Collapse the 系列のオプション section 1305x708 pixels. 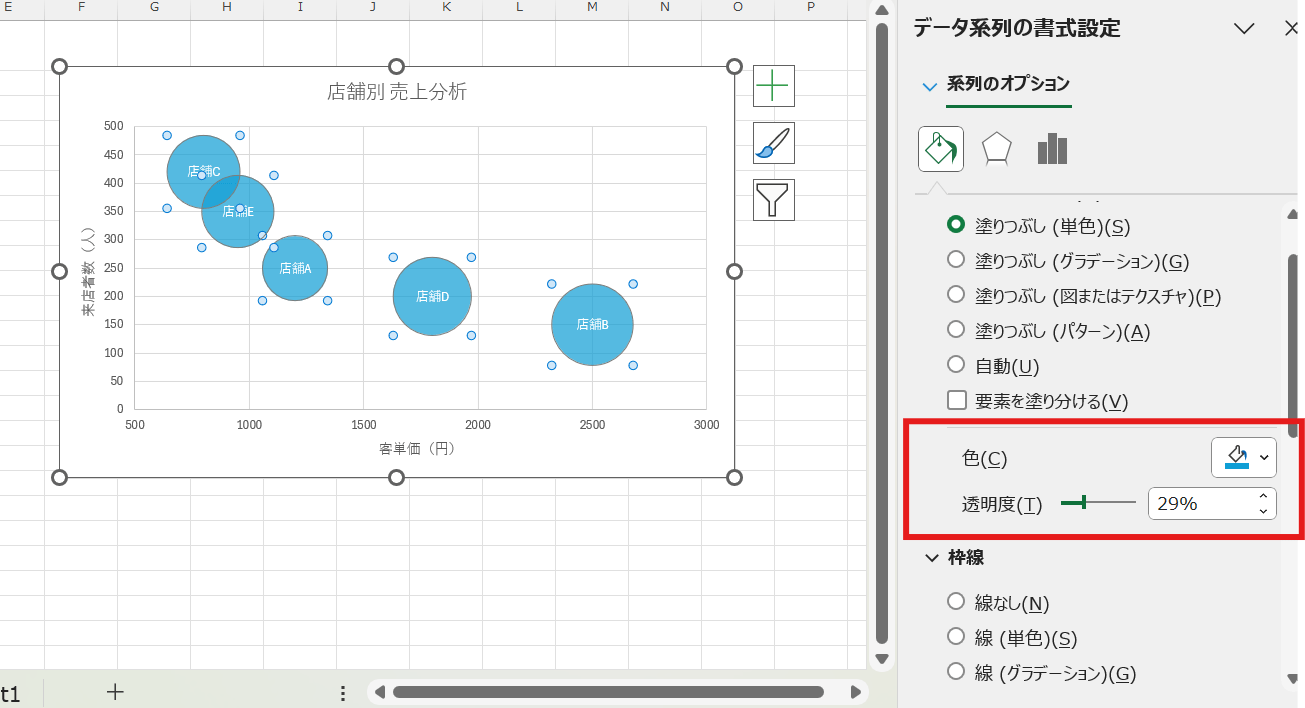[x=929, y=86]
